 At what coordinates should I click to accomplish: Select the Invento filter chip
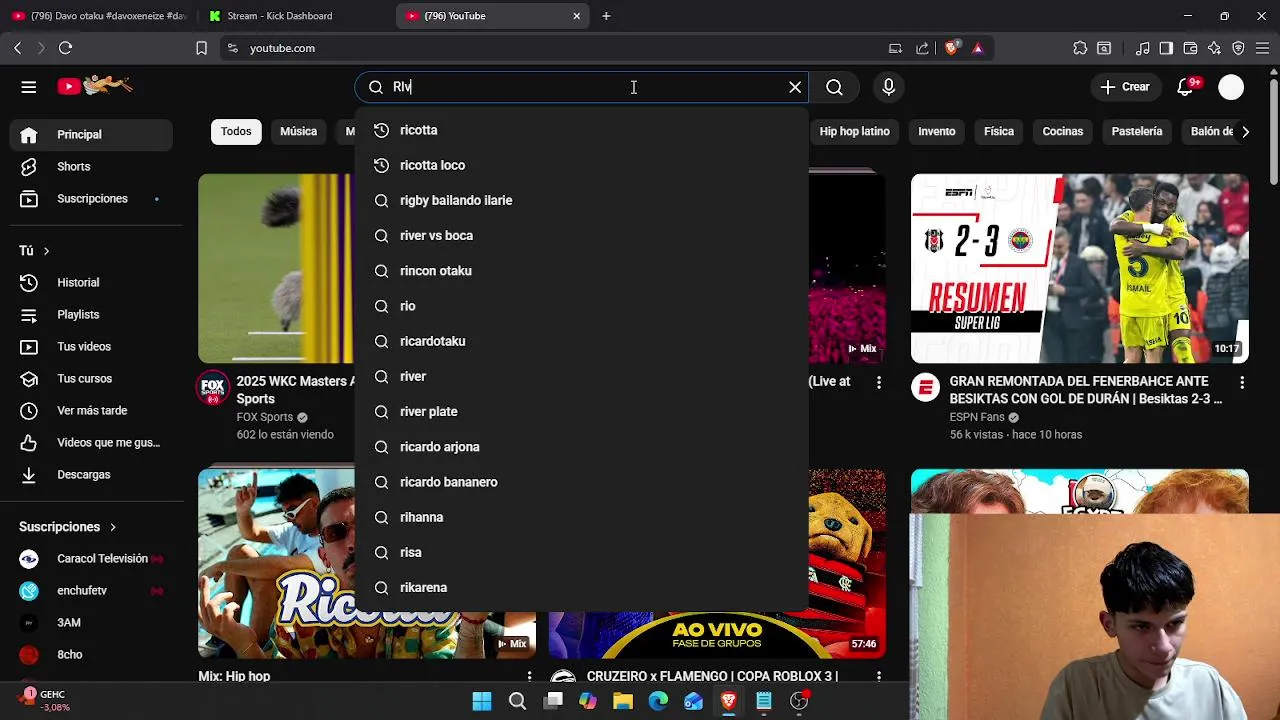click(x=937, y=131)
